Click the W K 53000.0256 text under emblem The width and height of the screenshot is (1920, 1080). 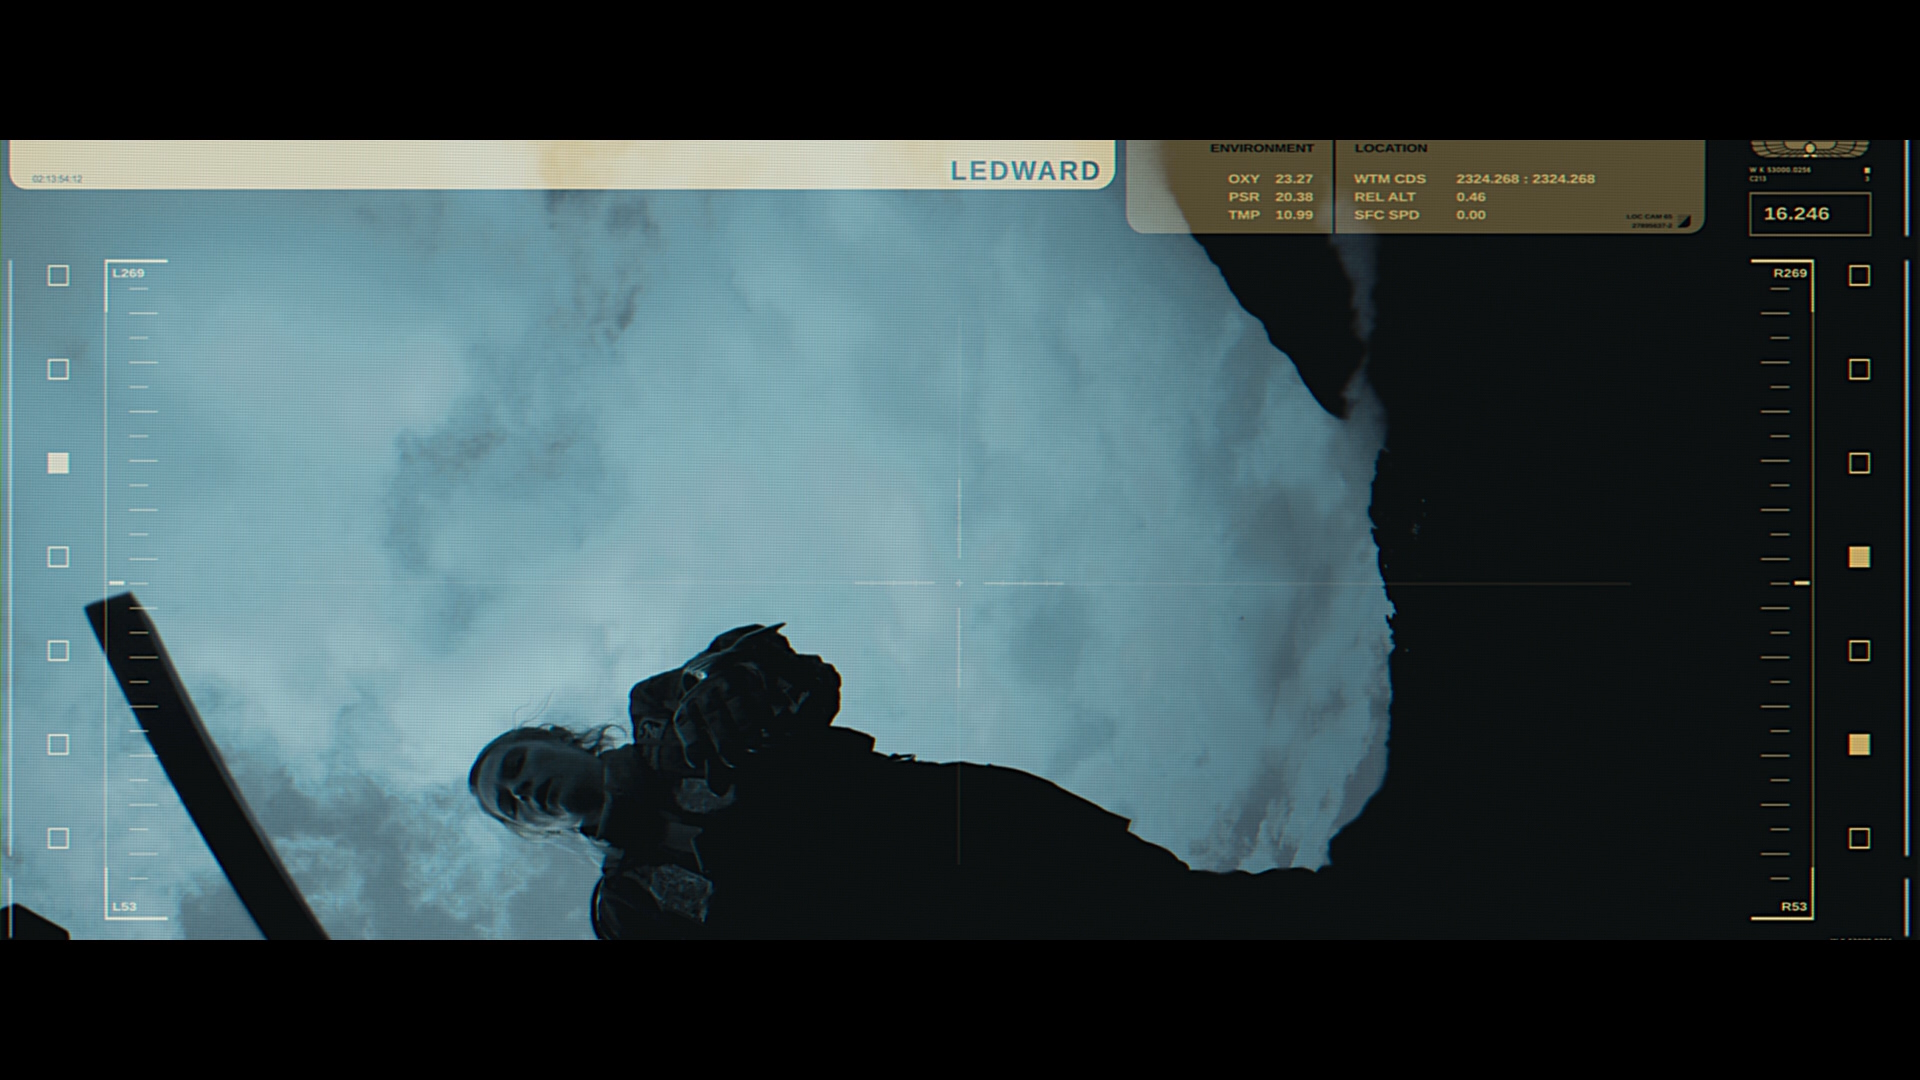(x=1780, y=170)
